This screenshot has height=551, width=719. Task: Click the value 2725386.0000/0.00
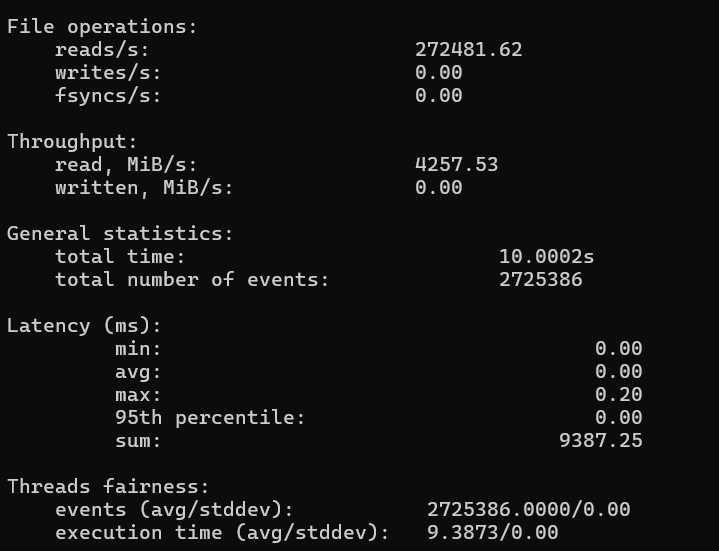(x=528, y=510)
